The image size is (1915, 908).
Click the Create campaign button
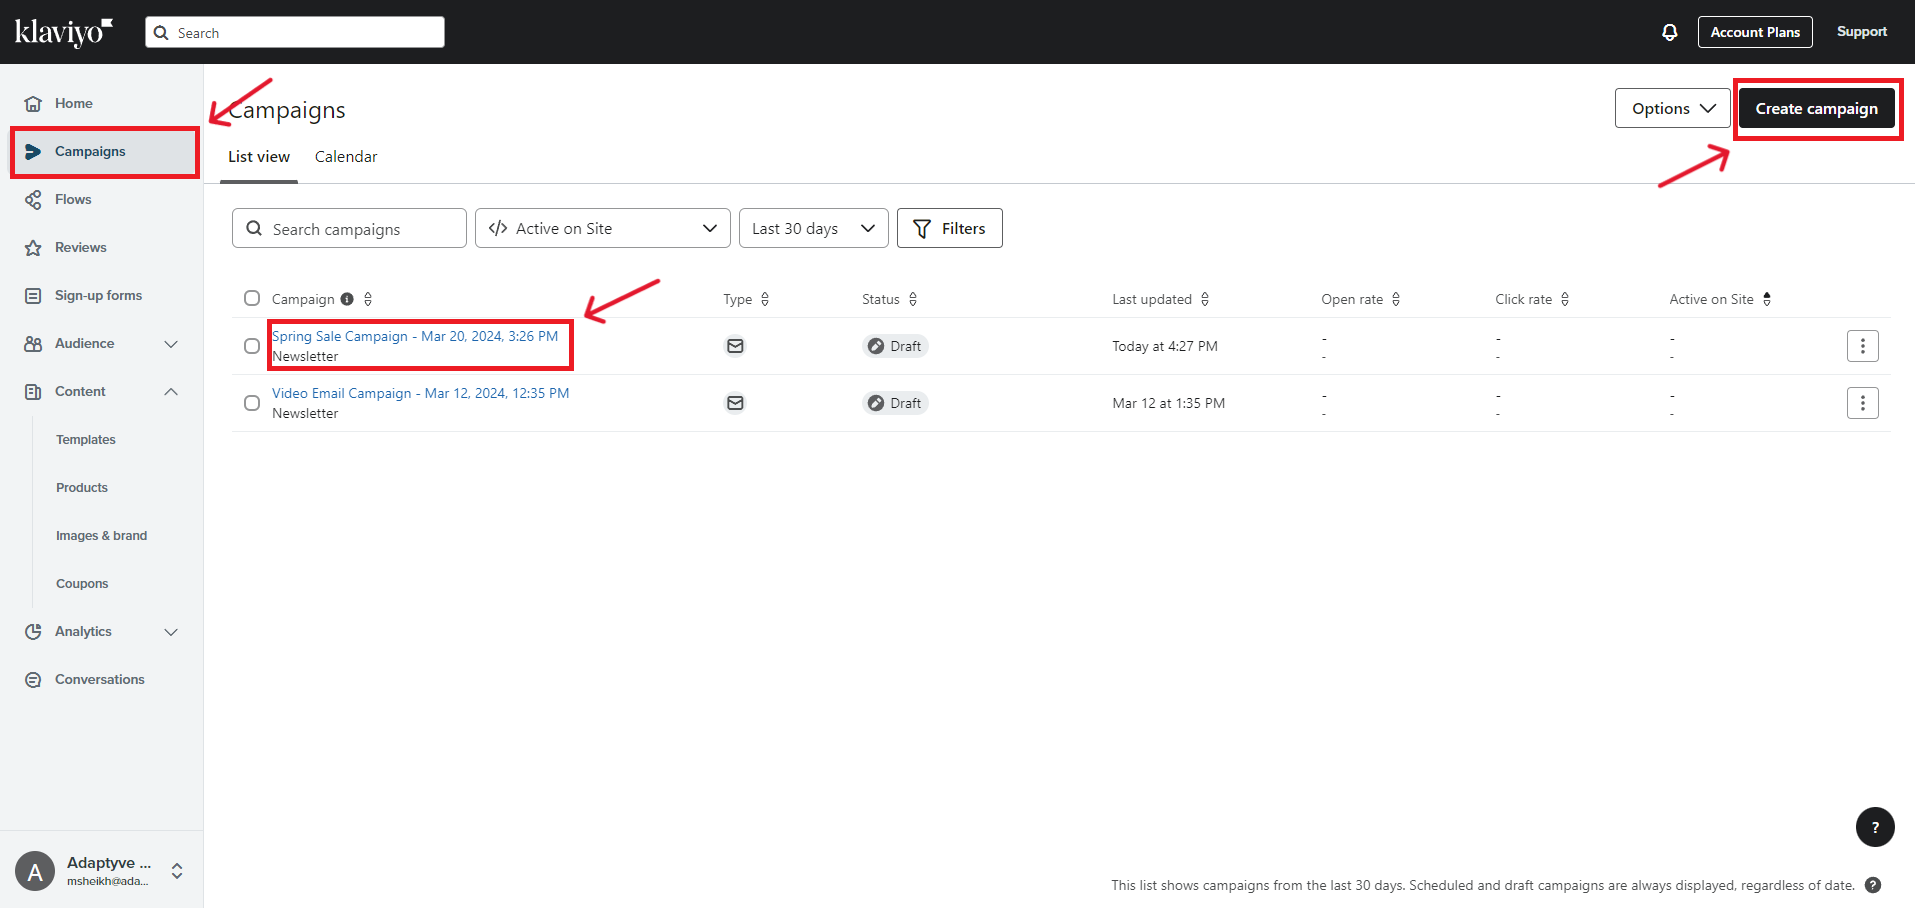[x=1816, y=108]
